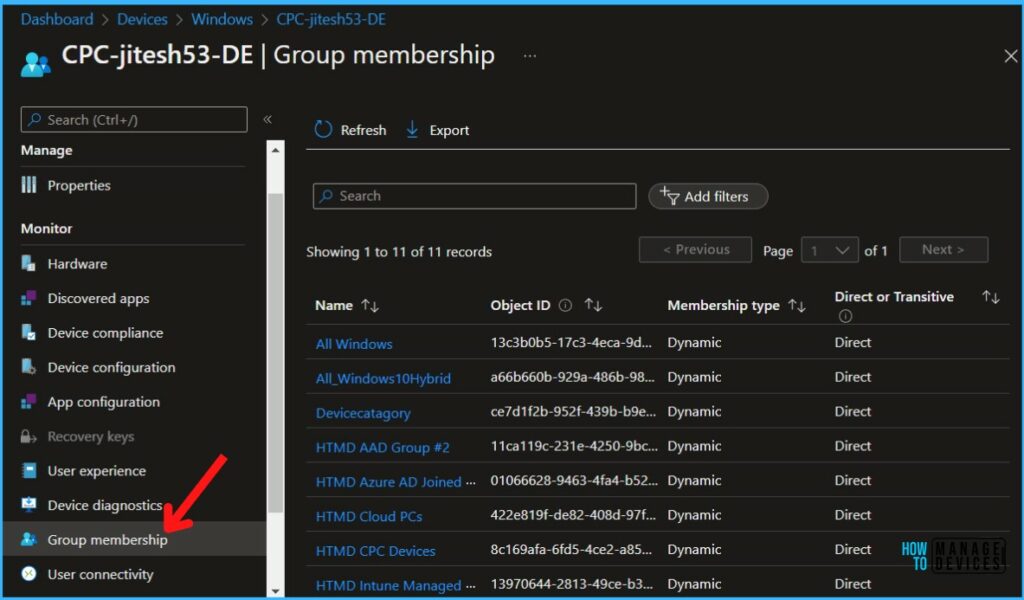Sort by Direct or Transitive column
Screen dimensions: 1024x600
[x=990, y=297]
